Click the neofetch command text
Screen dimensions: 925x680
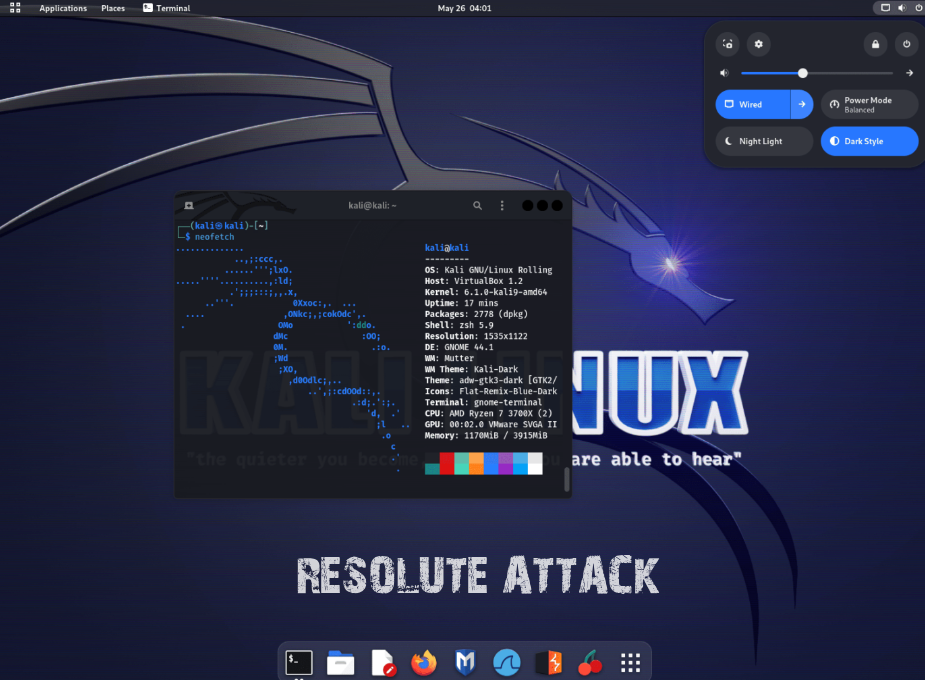click(215, 236)
